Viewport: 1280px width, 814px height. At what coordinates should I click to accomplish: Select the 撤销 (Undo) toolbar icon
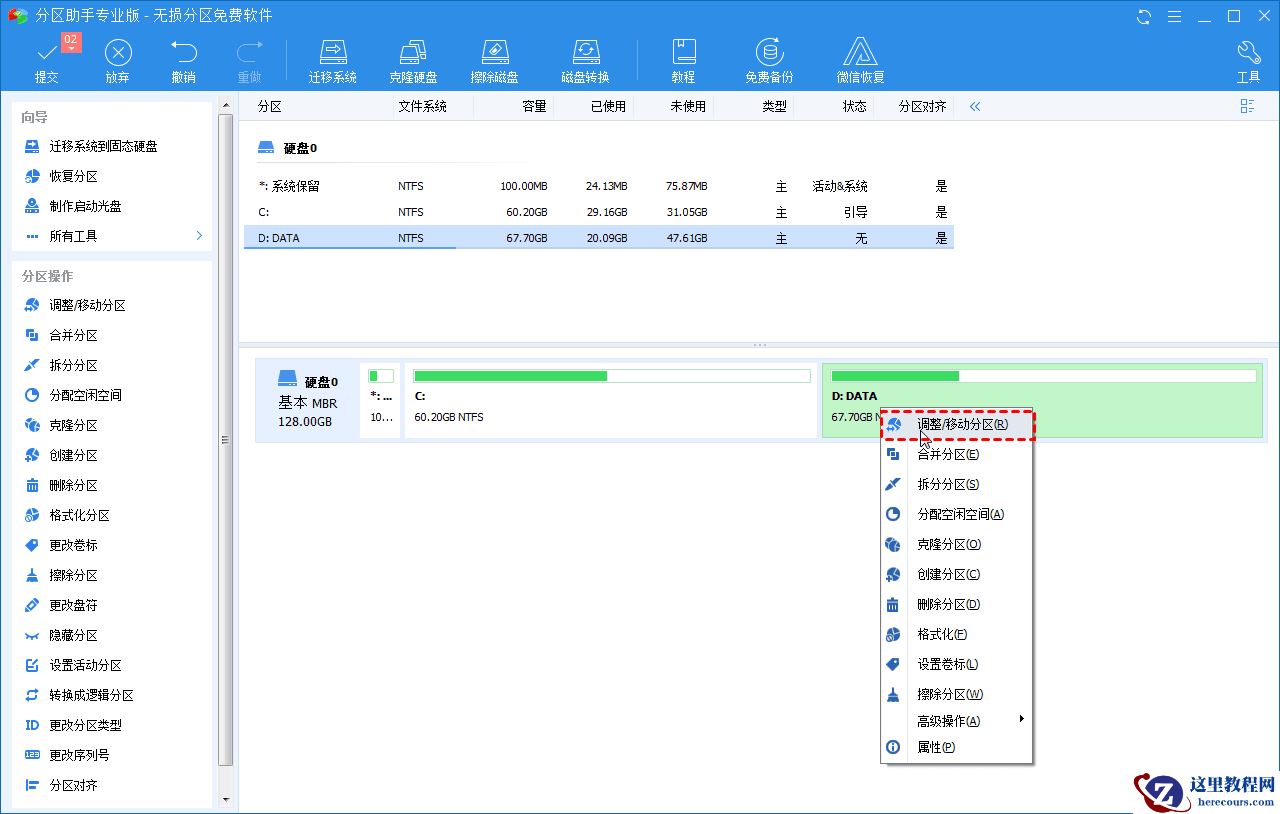[x=183, y=58]
